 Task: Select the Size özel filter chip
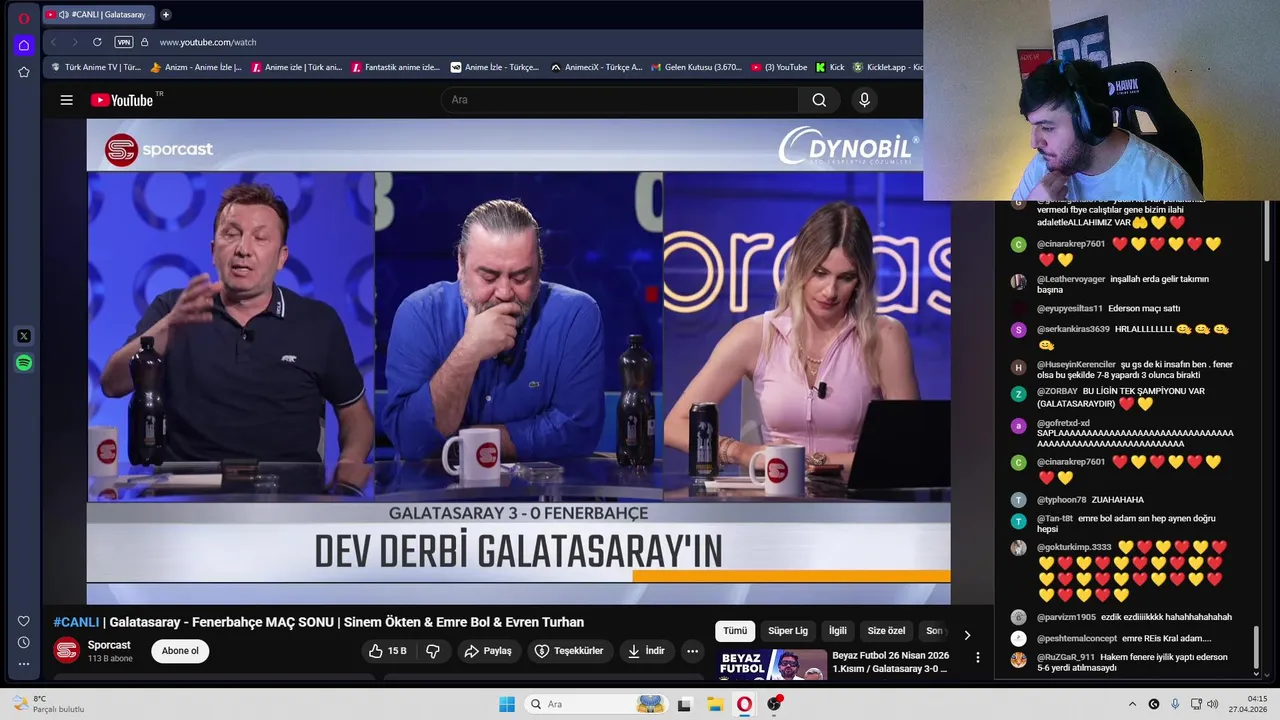[x=886, y=631]
